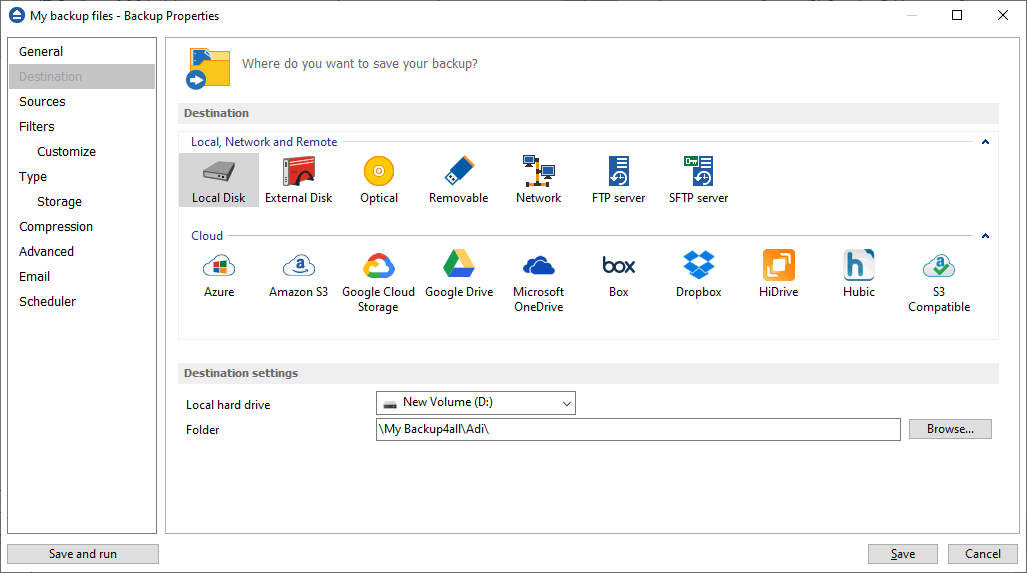Pick Optical disc destination

pos(379,180)
